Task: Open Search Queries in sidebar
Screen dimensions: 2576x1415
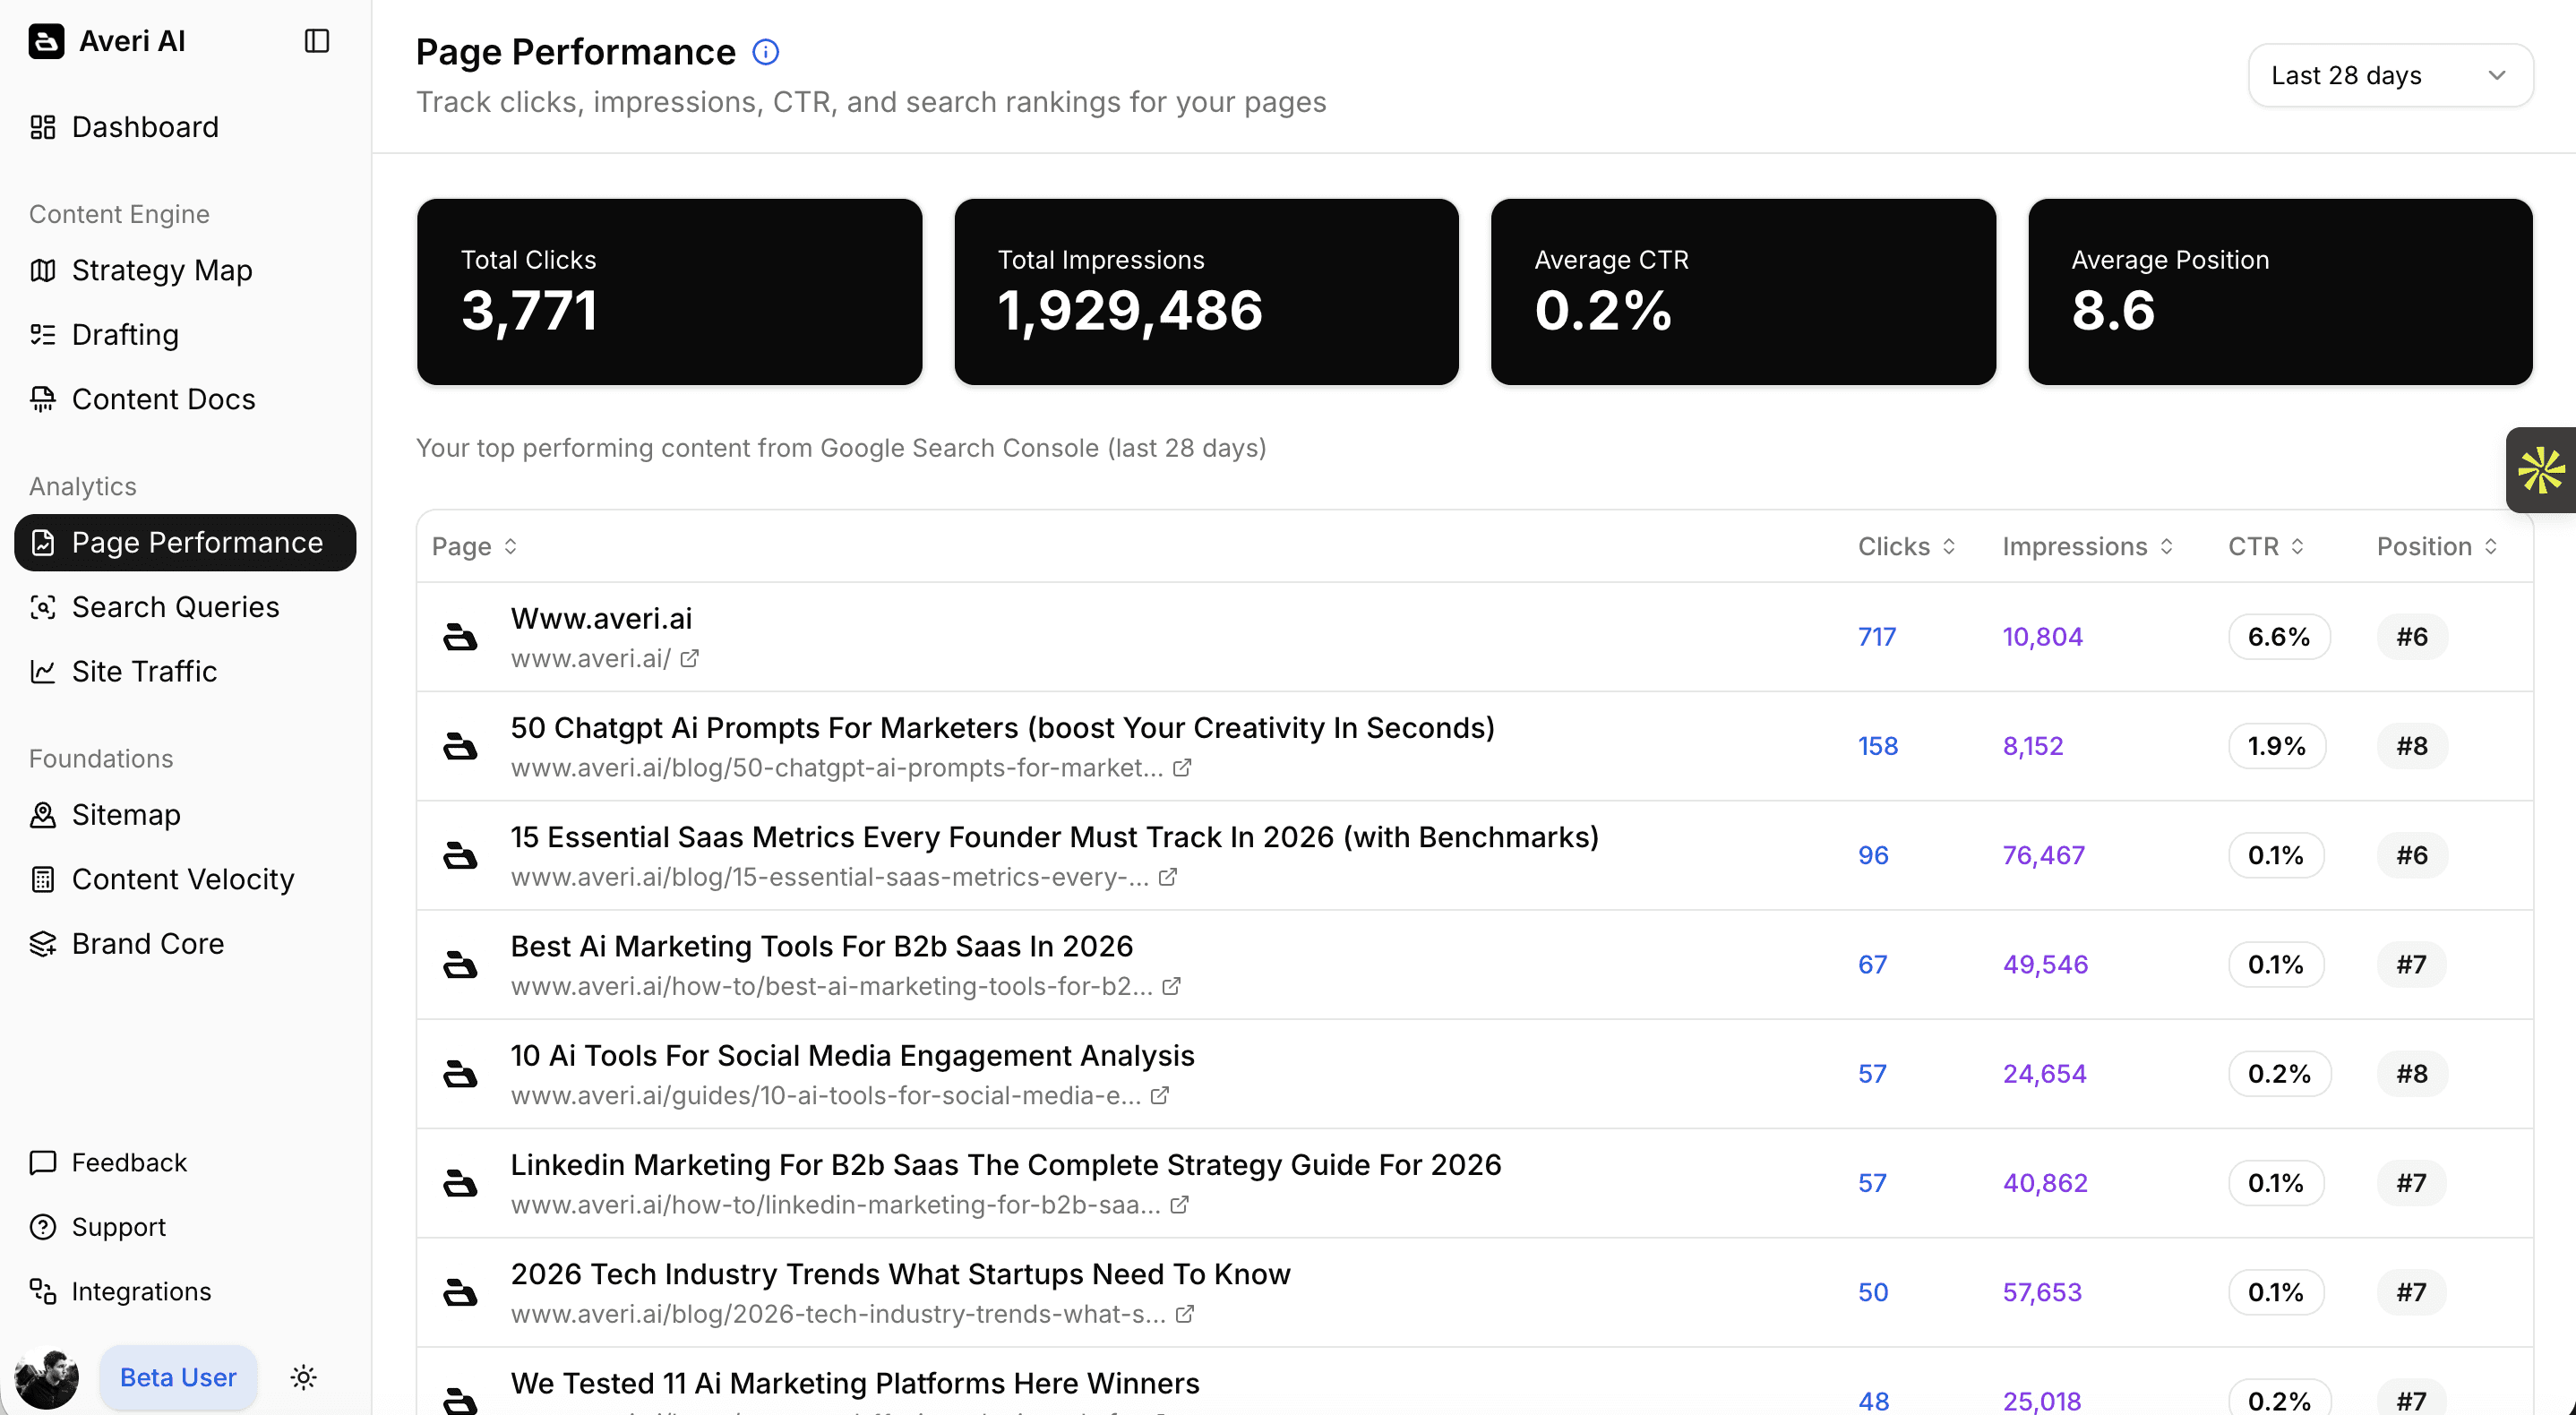Action: [175, 607]
